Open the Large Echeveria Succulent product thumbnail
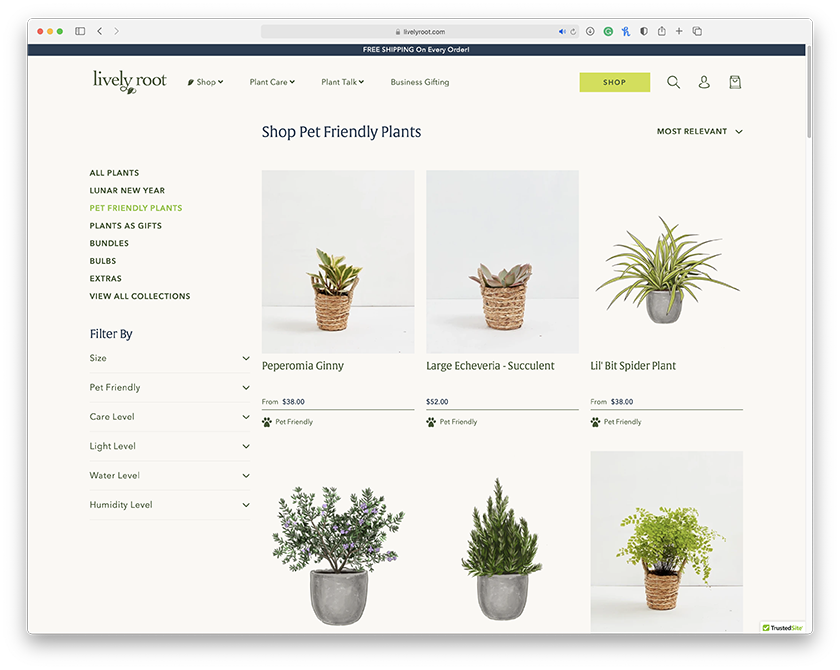 pos(502,262)
